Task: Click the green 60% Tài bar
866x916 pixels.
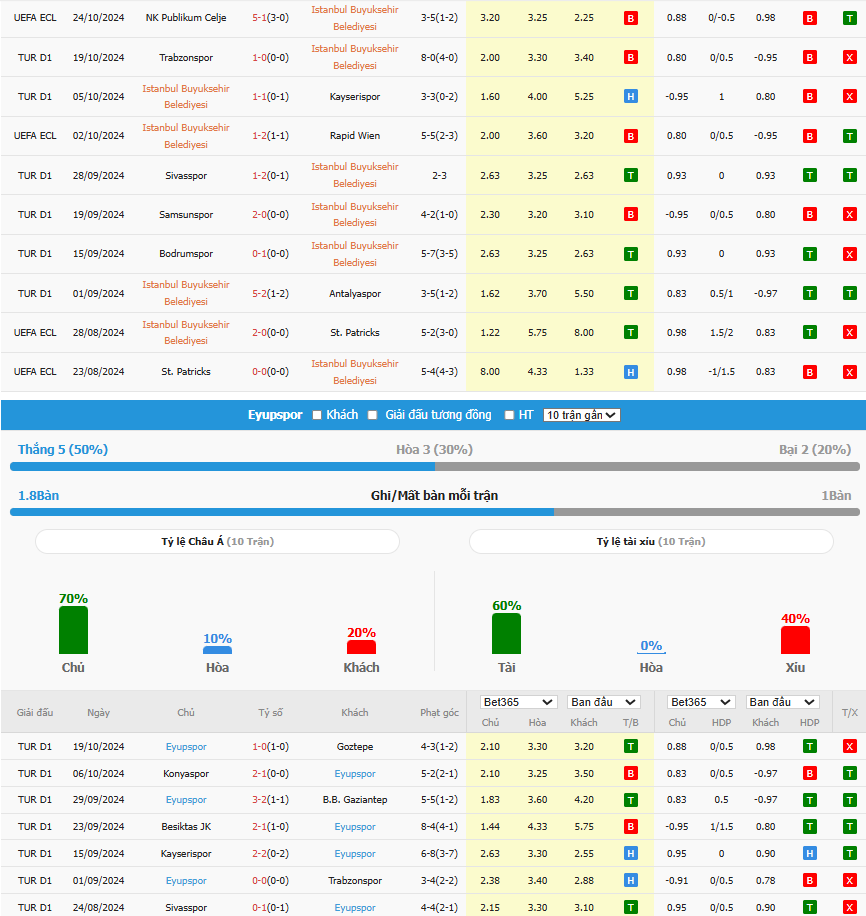Action: (x=506, y=633)
